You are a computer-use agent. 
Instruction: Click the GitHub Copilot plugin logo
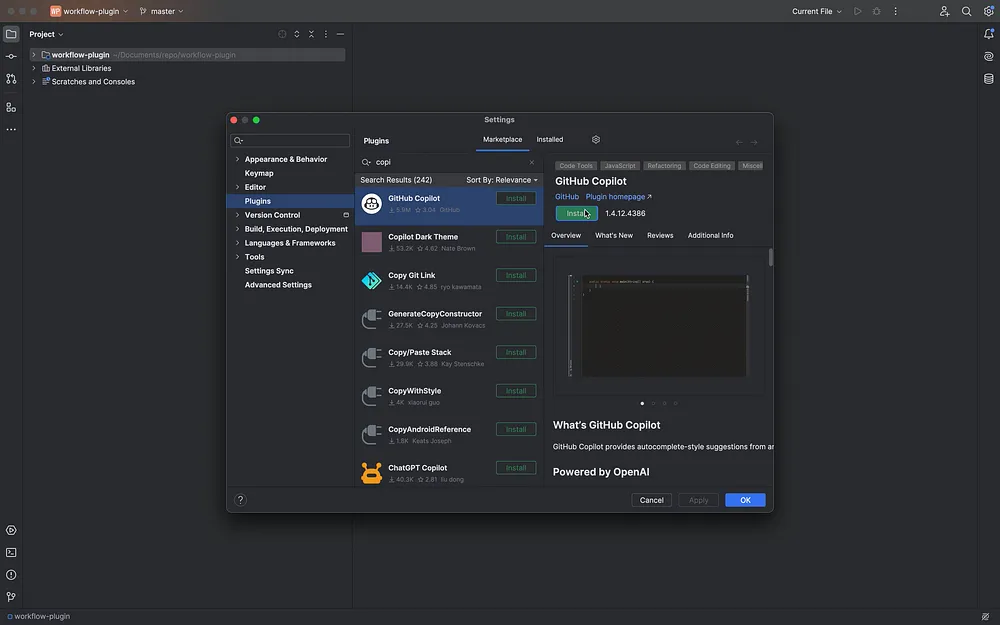click(371, 204)
